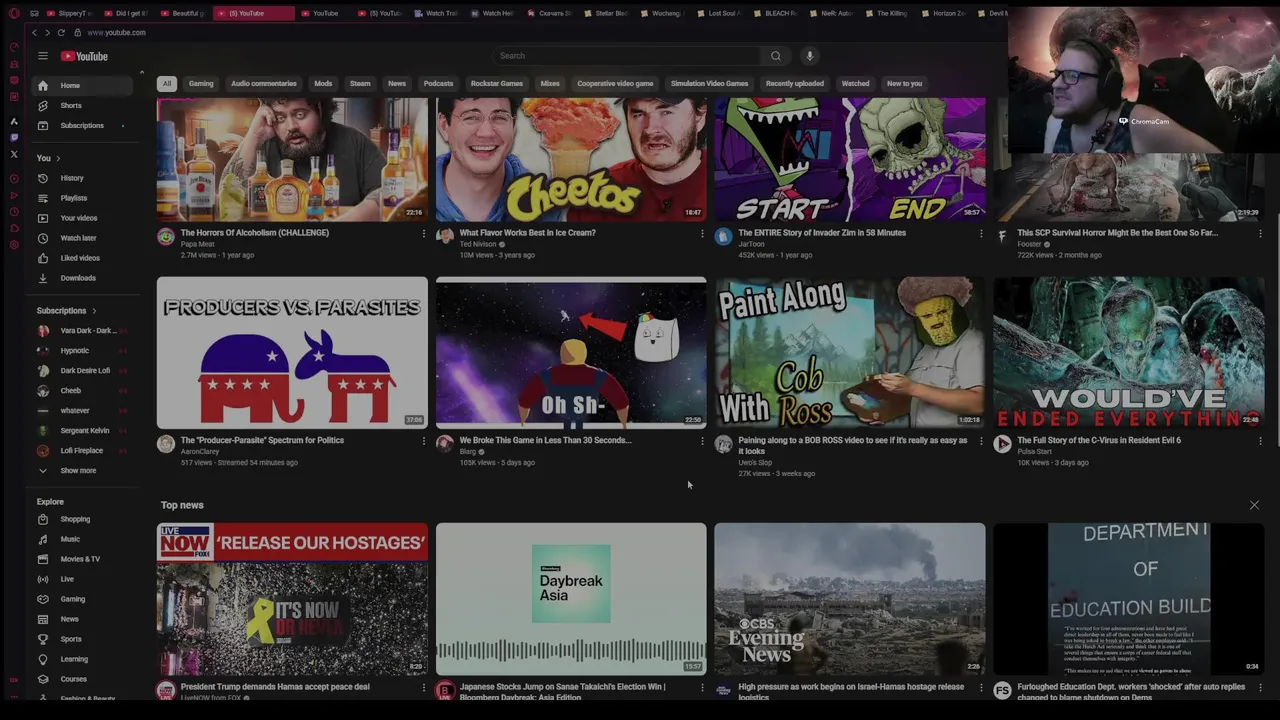The width and height of the screenshot is (1280, 720).
Task: Click the browser back arrow
Action: (34, 33)
